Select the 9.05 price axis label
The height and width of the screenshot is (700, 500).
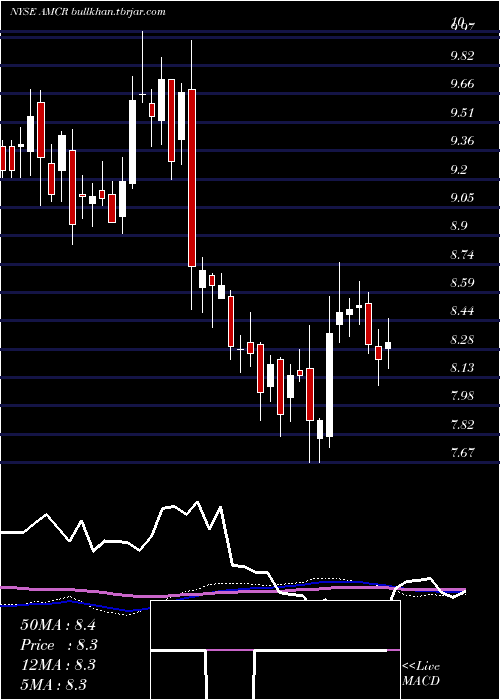pos(463,198)
